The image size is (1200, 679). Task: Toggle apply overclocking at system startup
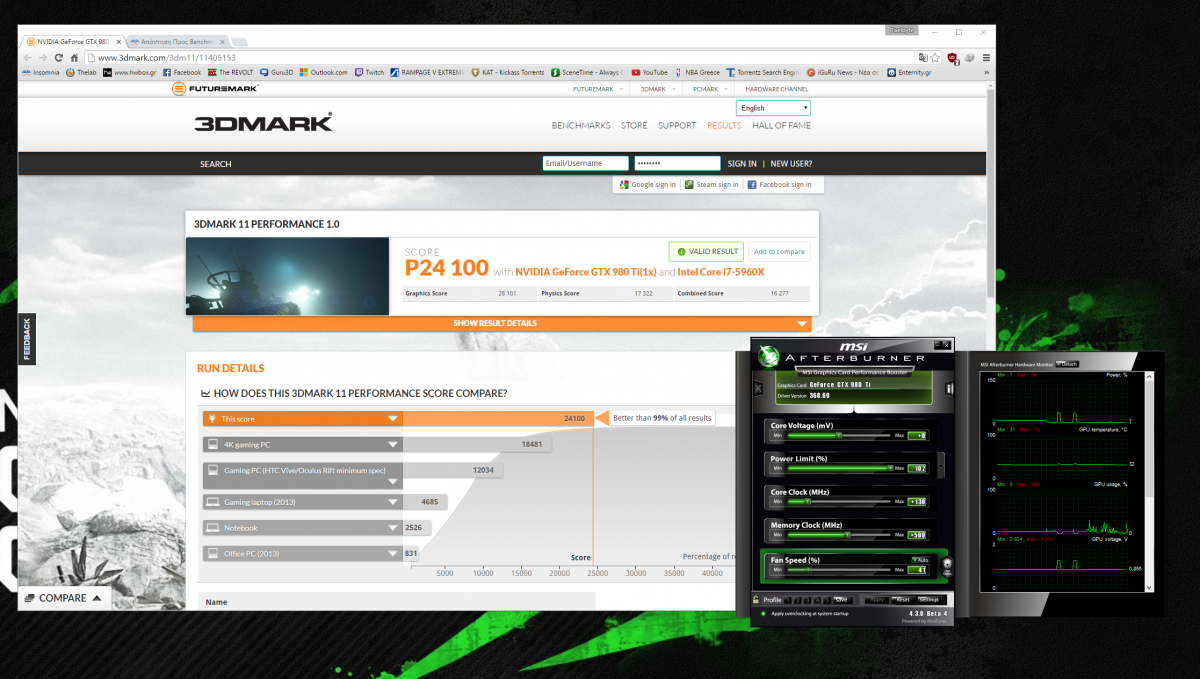pos(764,613)
